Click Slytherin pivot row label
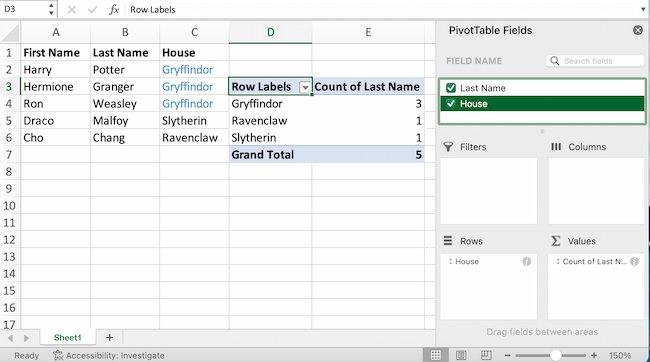Image resolution: width=650 pixels, height=362 pixels. [x=270, y=138]
